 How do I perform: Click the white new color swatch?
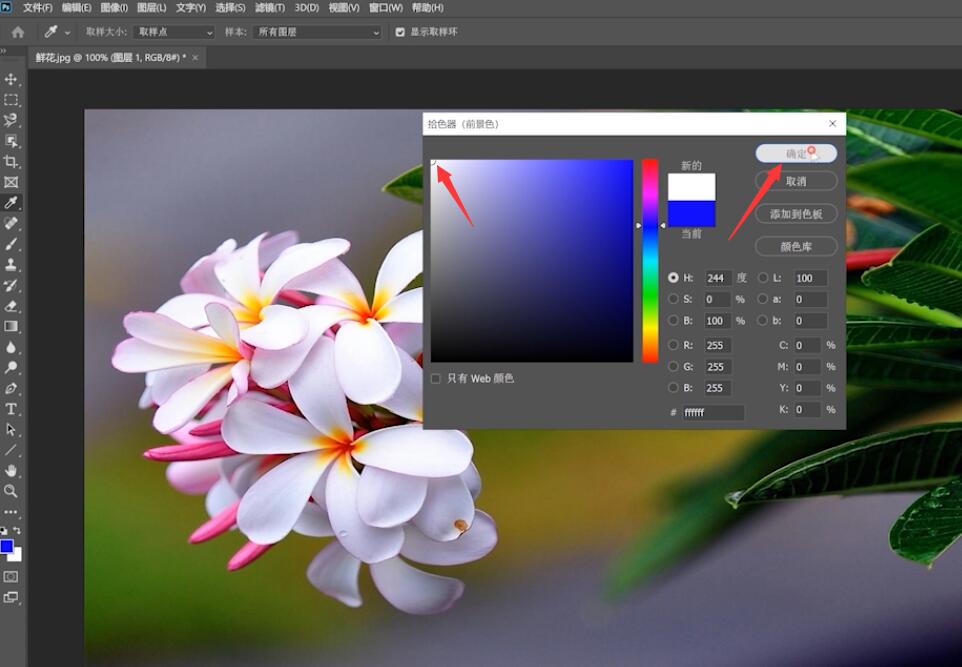pos(691,187)
